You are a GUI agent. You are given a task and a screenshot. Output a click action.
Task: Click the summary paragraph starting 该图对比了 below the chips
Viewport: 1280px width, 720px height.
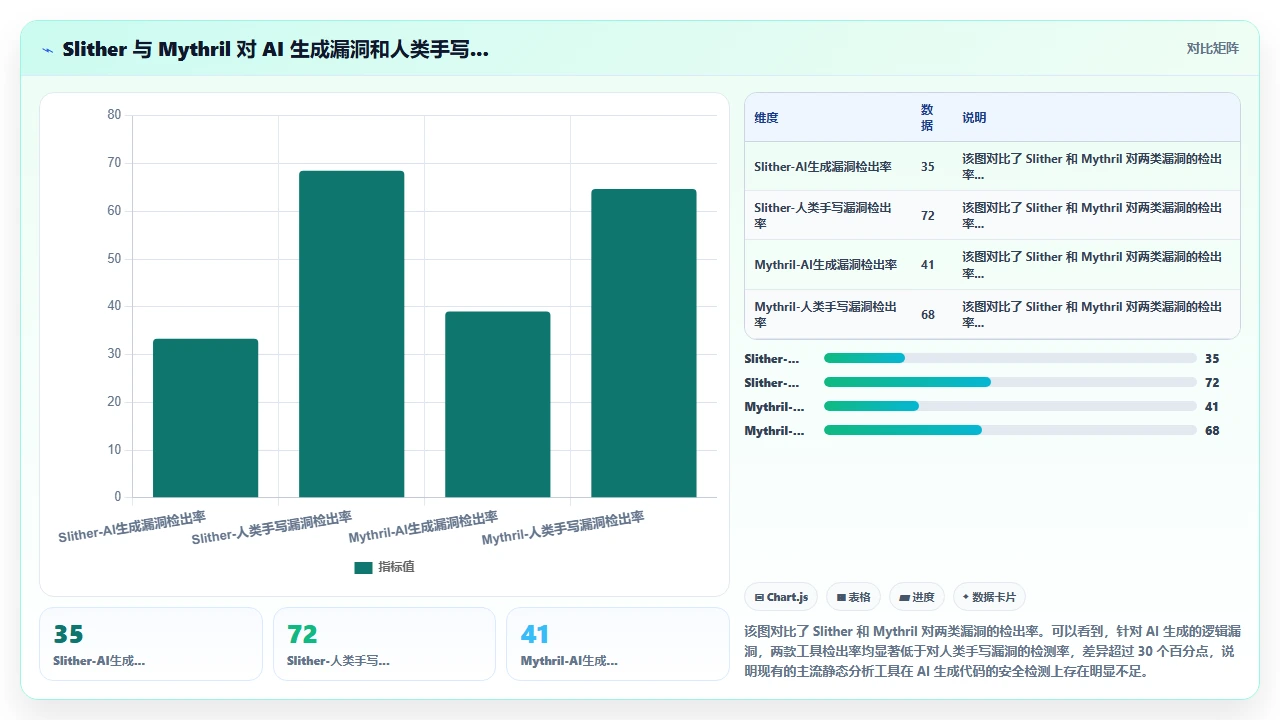pyautogui.click(x=993, y=652)
